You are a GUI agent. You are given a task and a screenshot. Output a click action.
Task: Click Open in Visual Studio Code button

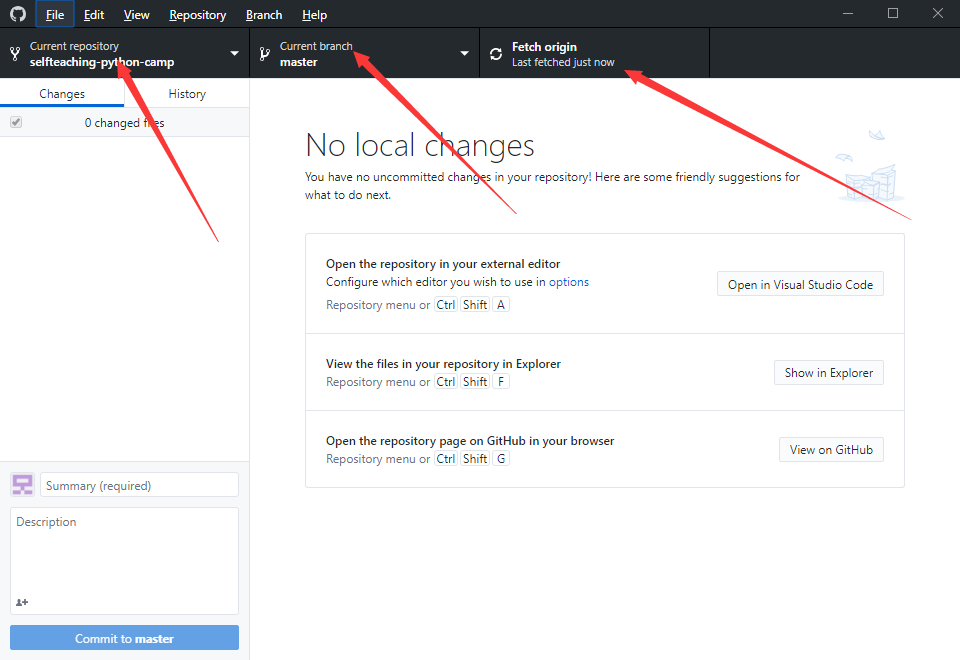point(800,284)
